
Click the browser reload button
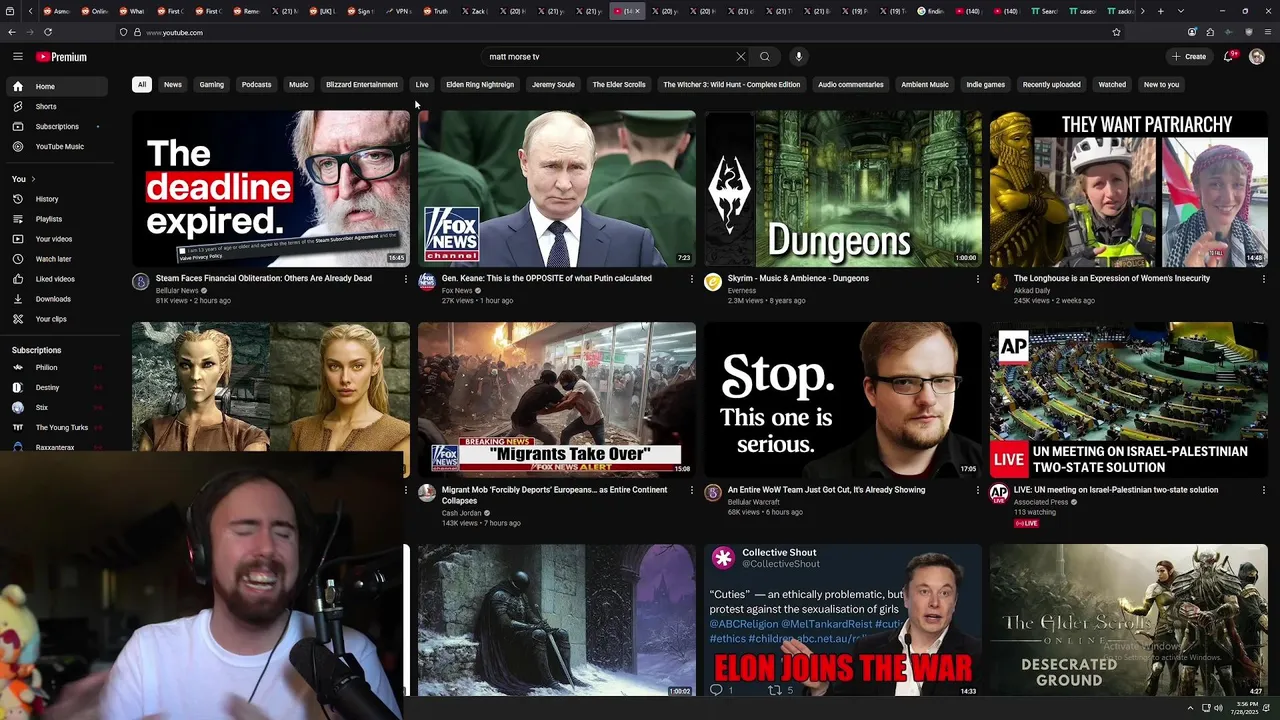(x=48, y=32)
